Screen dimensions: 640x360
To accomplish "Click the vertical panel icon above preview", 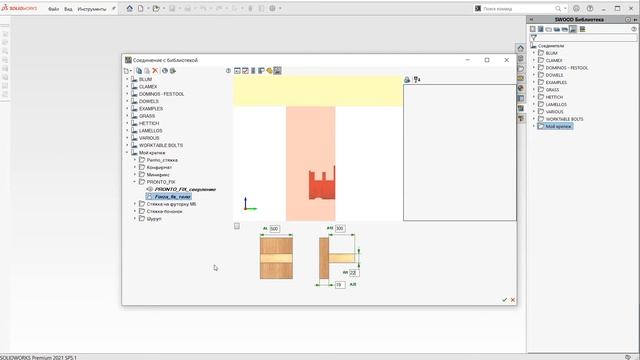I will 253,71.
